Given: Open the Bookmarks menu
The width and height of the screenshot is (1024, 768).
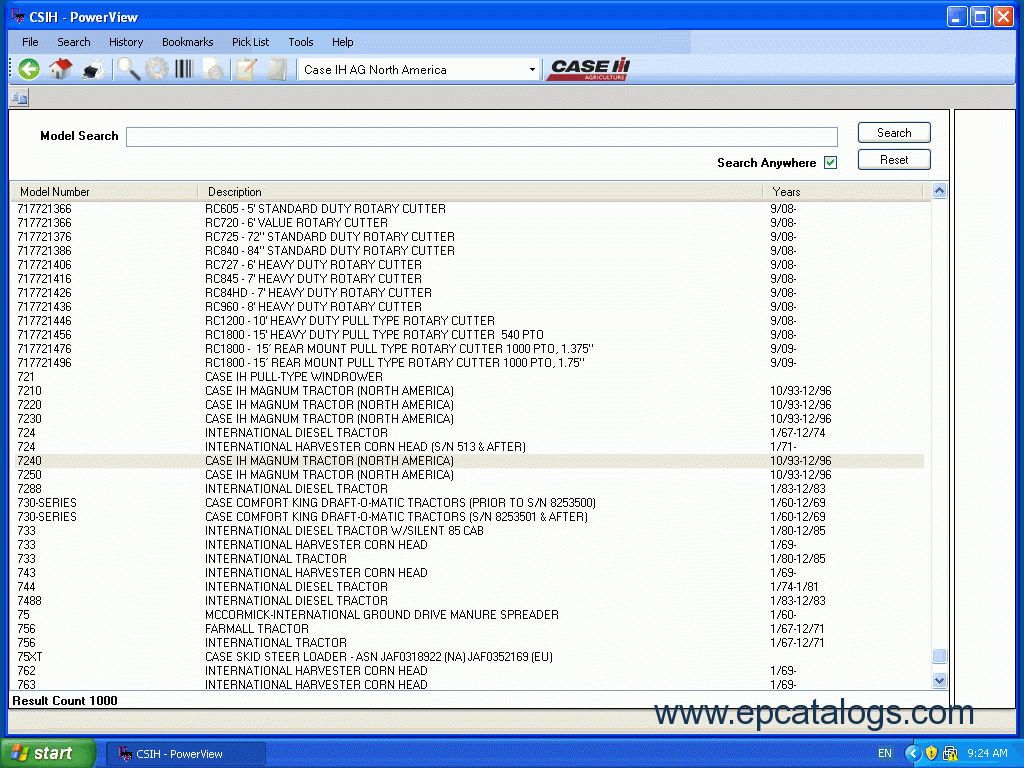Looking at the screenshot, I should tap(187, 42).
